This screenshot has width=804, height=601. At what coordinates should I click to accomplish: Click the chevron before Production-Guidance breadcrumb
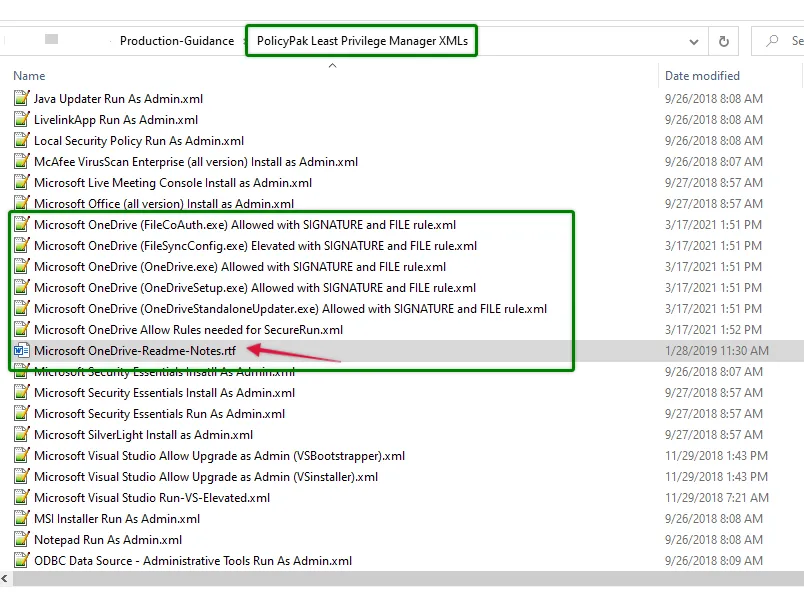[109, 41]
